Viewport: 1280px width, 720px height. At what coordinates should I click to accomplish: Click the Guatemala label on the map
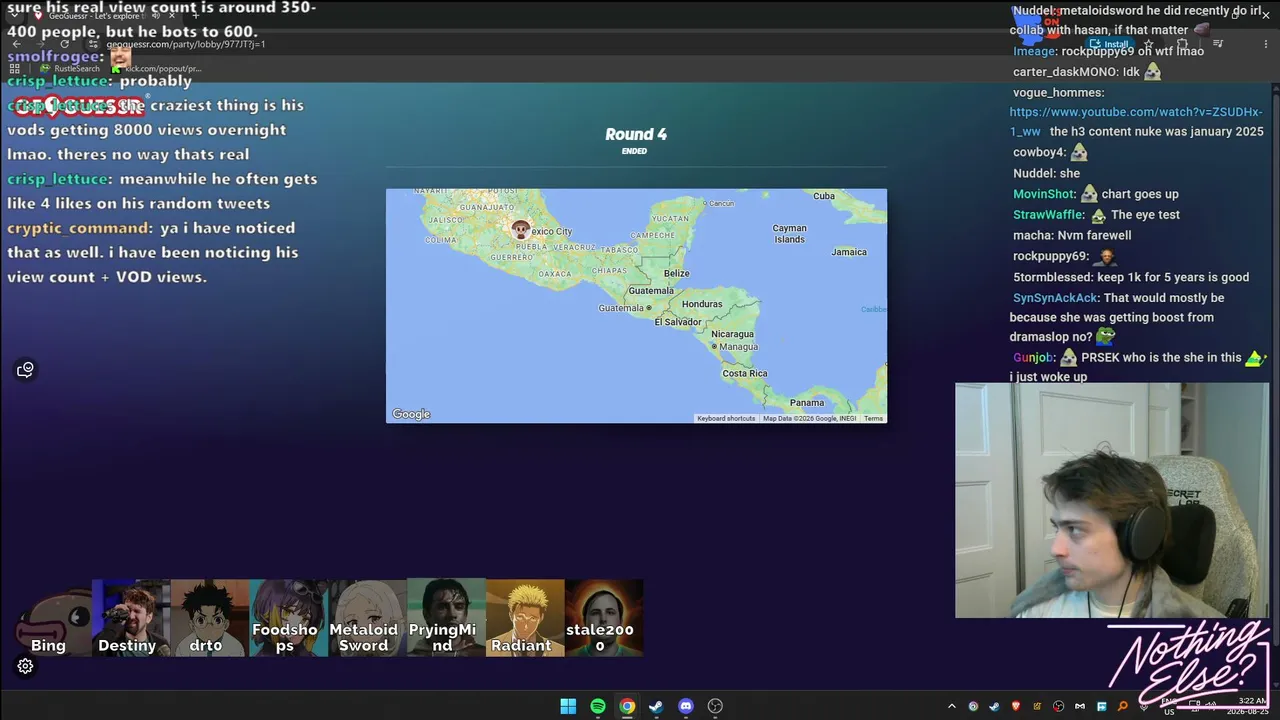[651, 291]
